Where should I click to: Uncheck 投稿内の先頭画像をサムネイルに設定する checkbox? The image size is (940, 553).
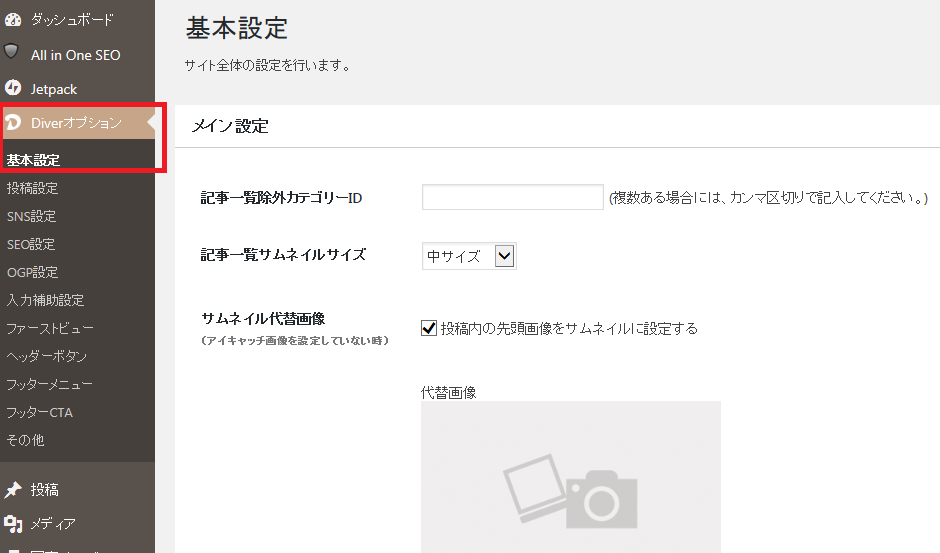[x=429, y=328]
